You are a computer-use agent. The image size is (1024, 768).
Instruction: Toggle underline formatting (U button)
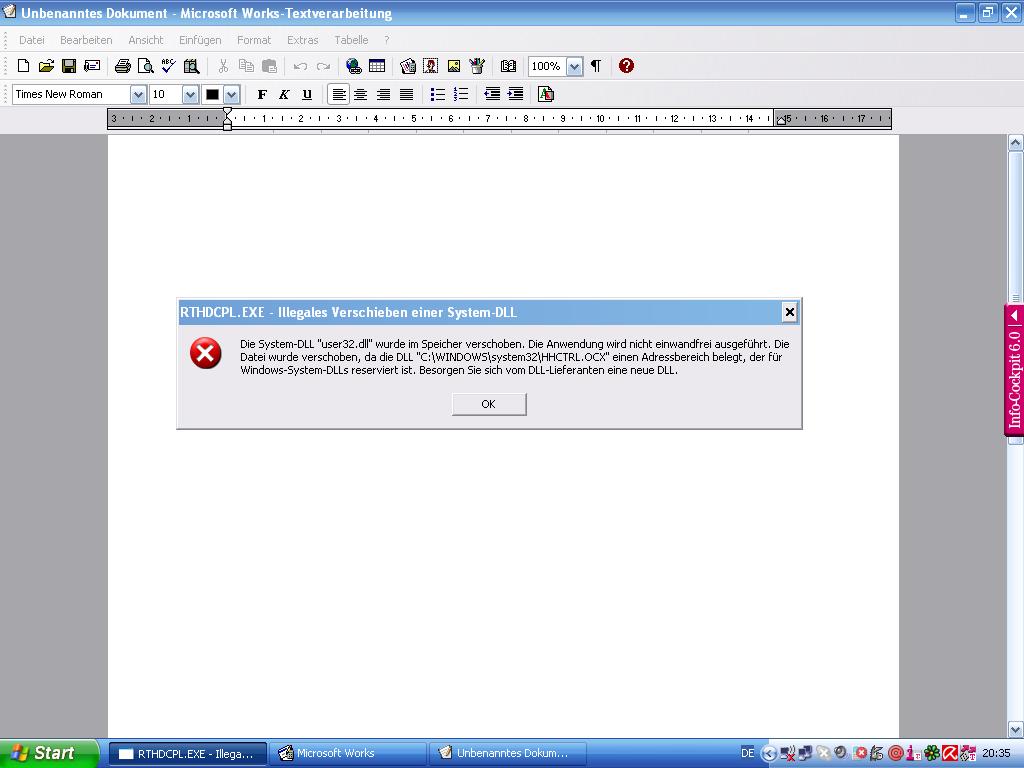[x=307, y=94]
